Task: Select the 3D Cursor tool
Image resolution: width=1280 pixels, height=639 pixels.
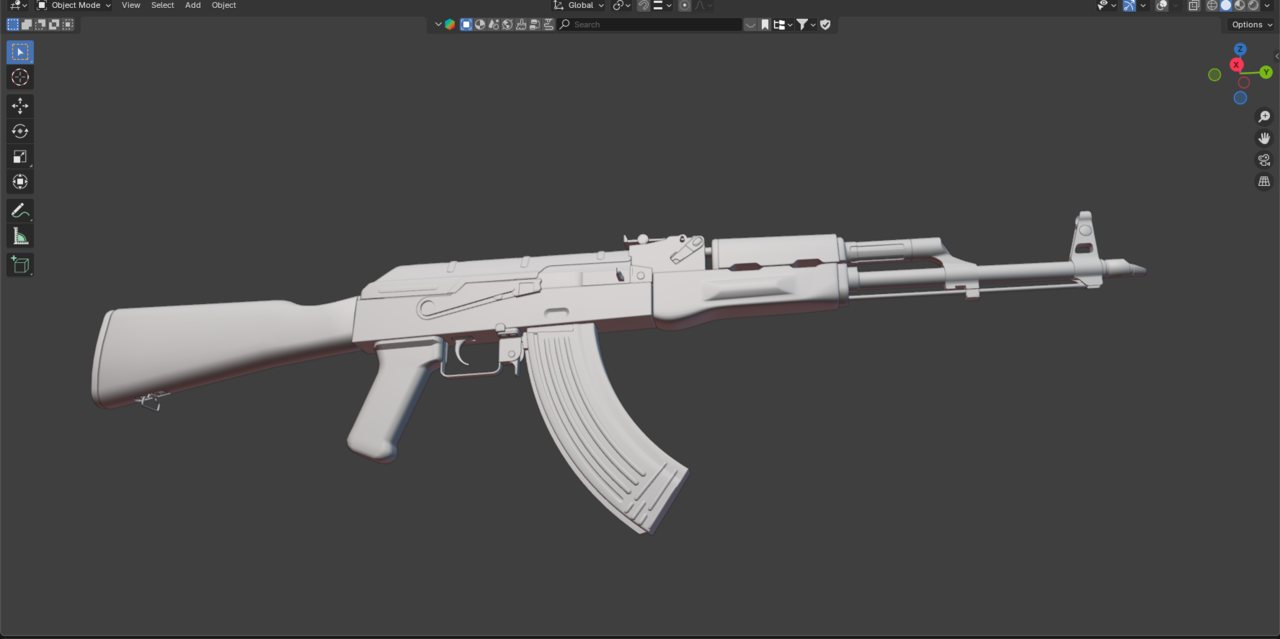Action: click(20, 77)
